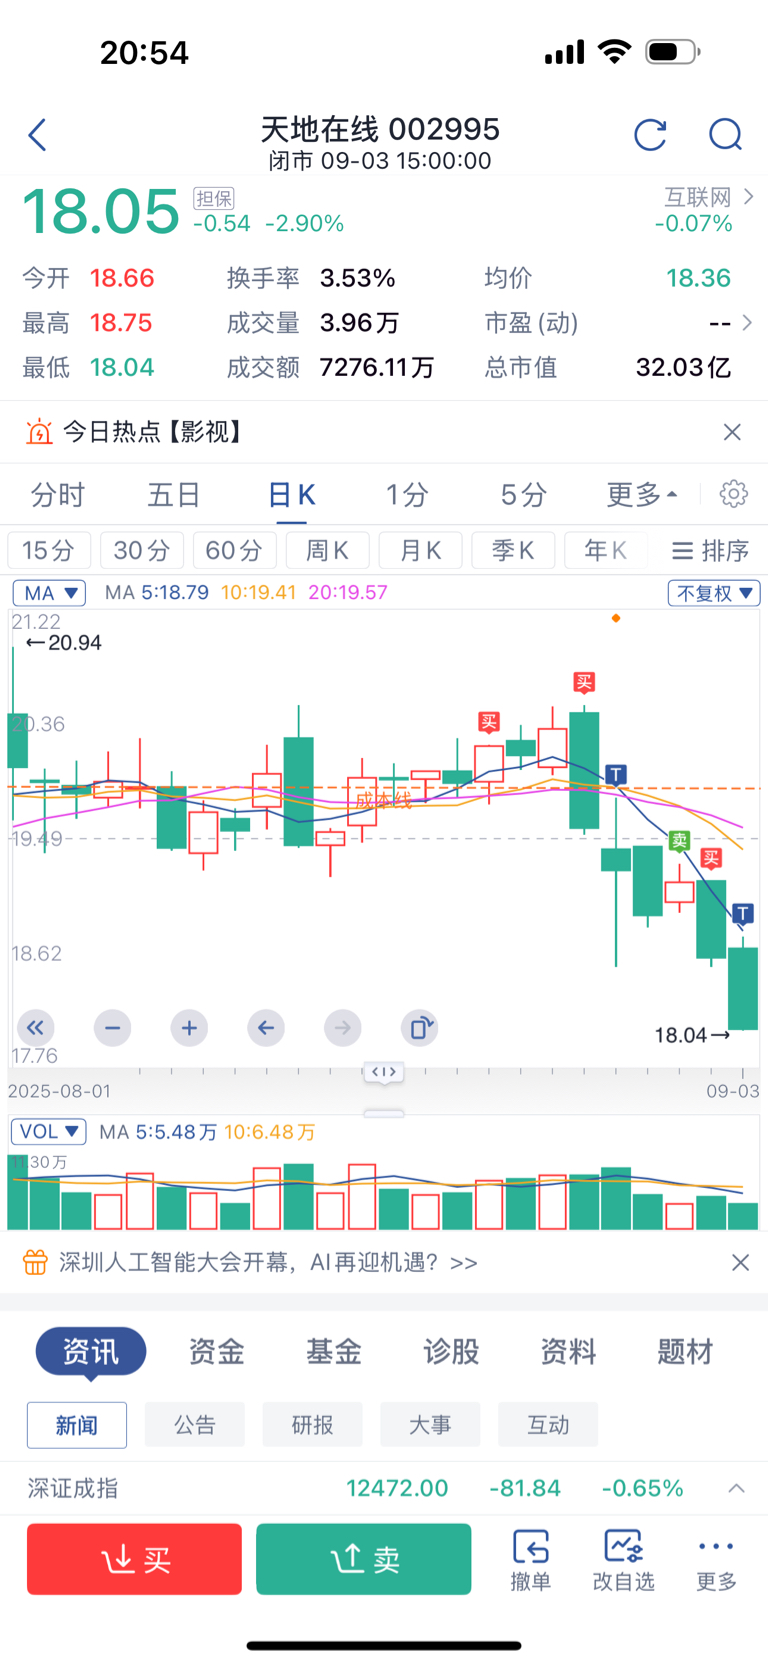Tap the green 卖 marker on chart

[x=680, y=841]
